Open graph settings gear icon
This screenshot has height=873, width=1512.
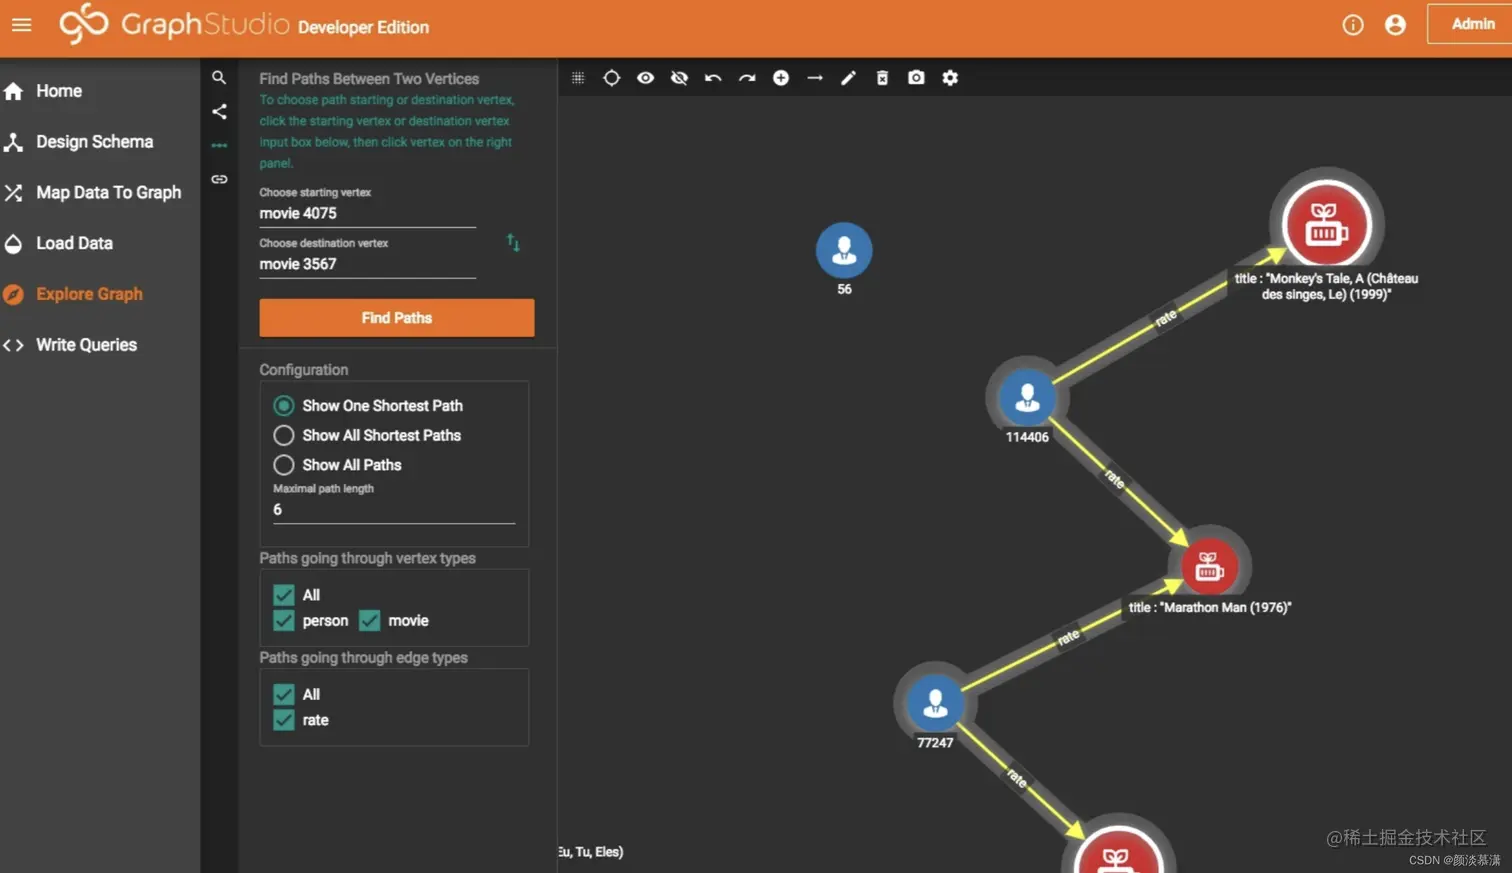(x=950, y=78)
